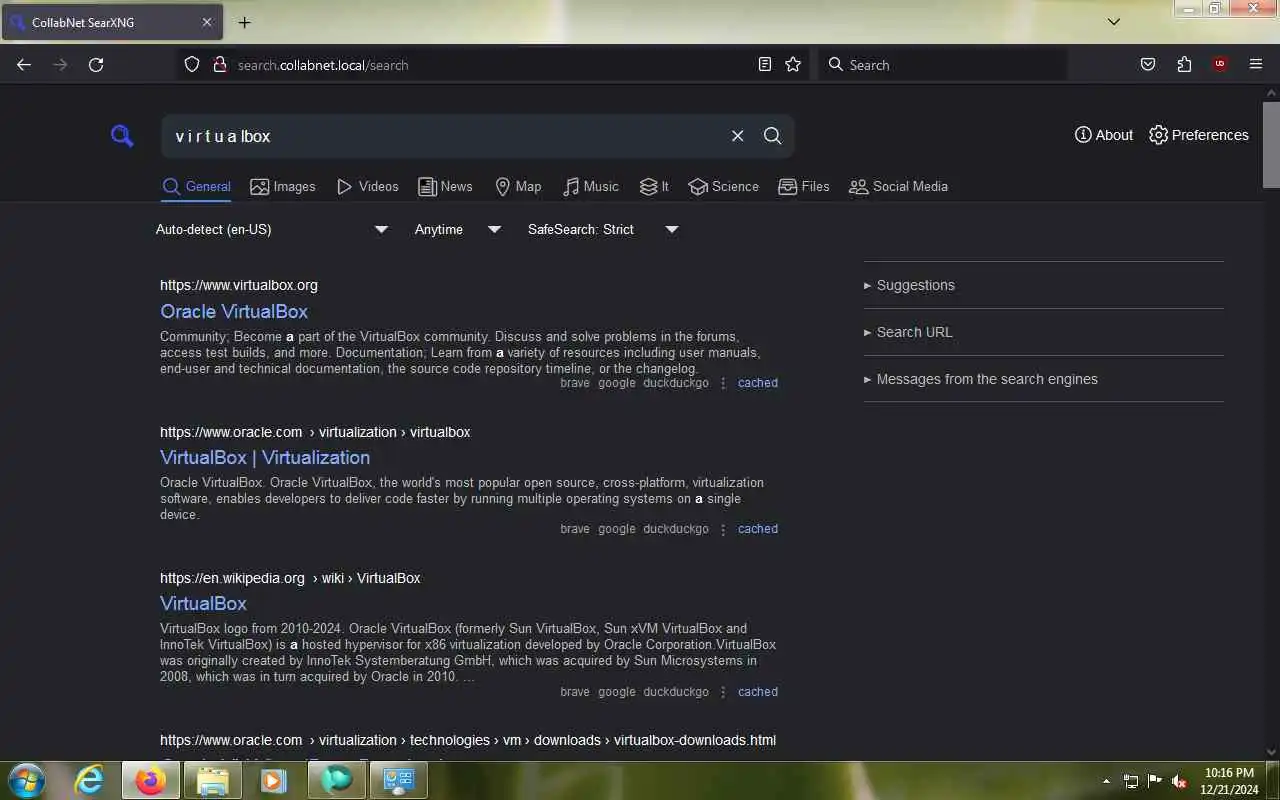Switch to Files category
Viewport: 1280px width, 800px height.
pyautogui.click(x=804, y=187)
